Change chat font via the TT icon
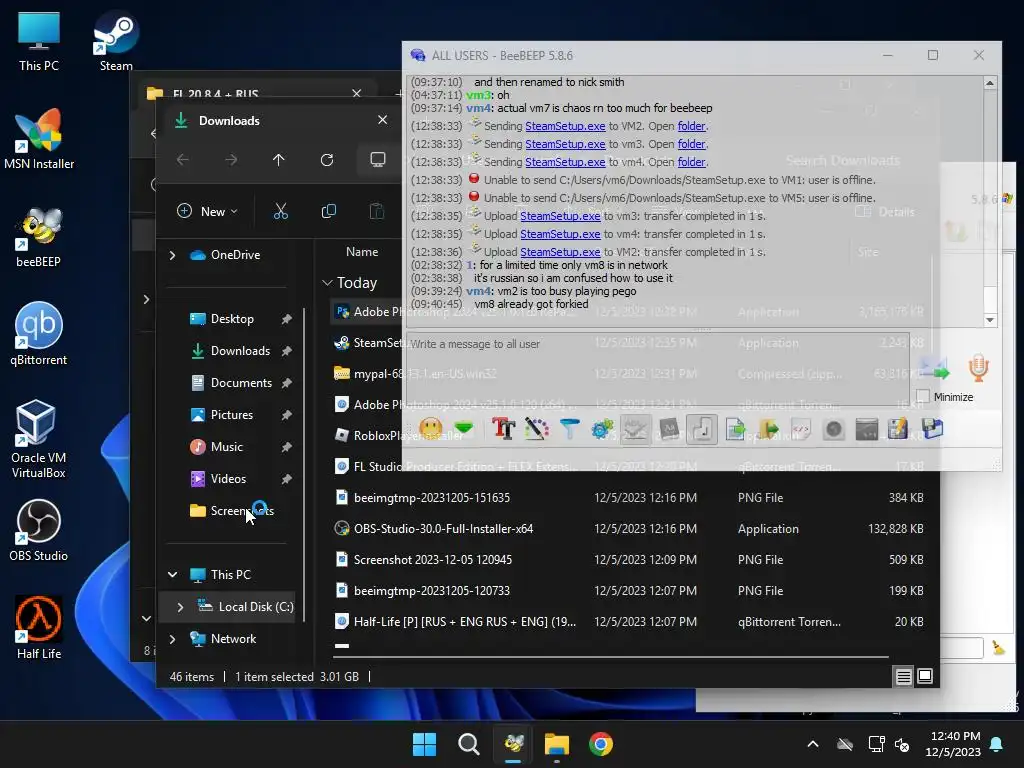 click(x=504, y=429)
